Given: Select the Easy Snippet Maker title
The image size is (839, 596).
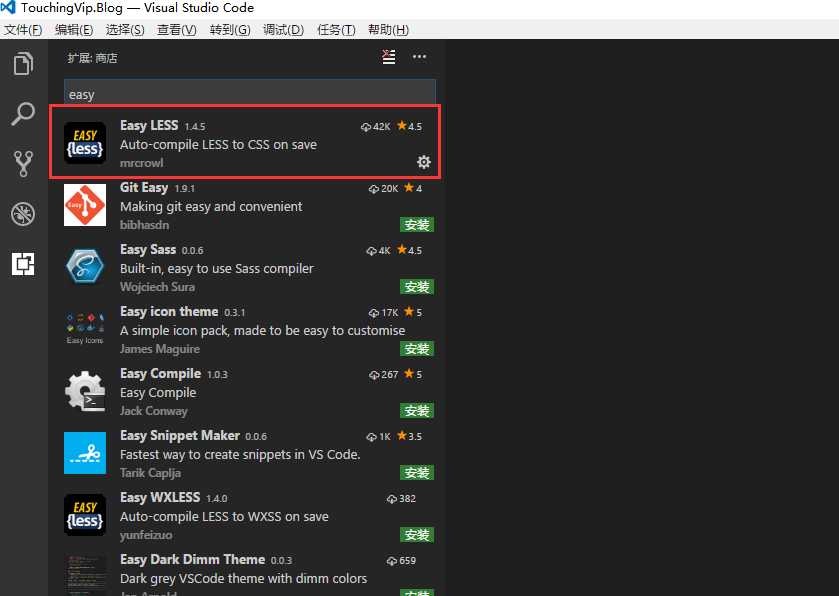Looking at the screenshot, I should (x=180, y=435).
